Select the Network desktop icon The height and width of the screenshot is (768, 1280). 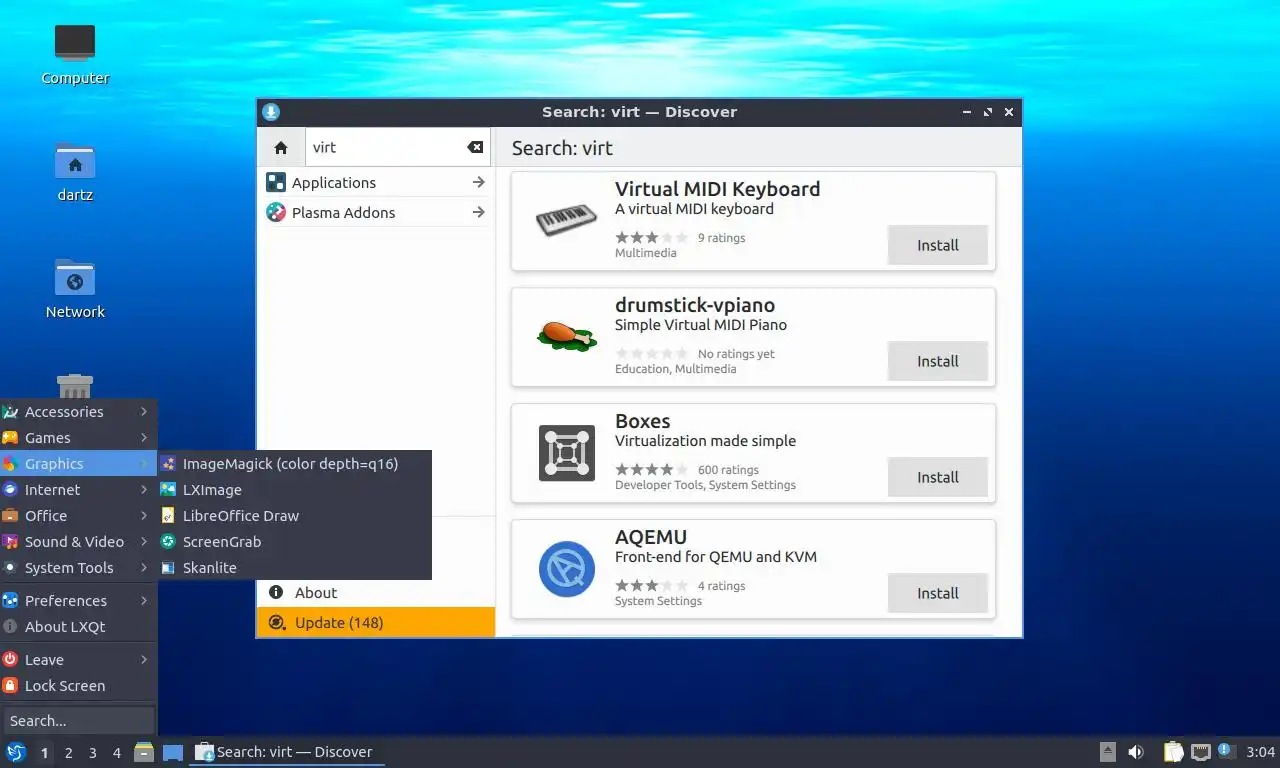click(x=75, y=288)
